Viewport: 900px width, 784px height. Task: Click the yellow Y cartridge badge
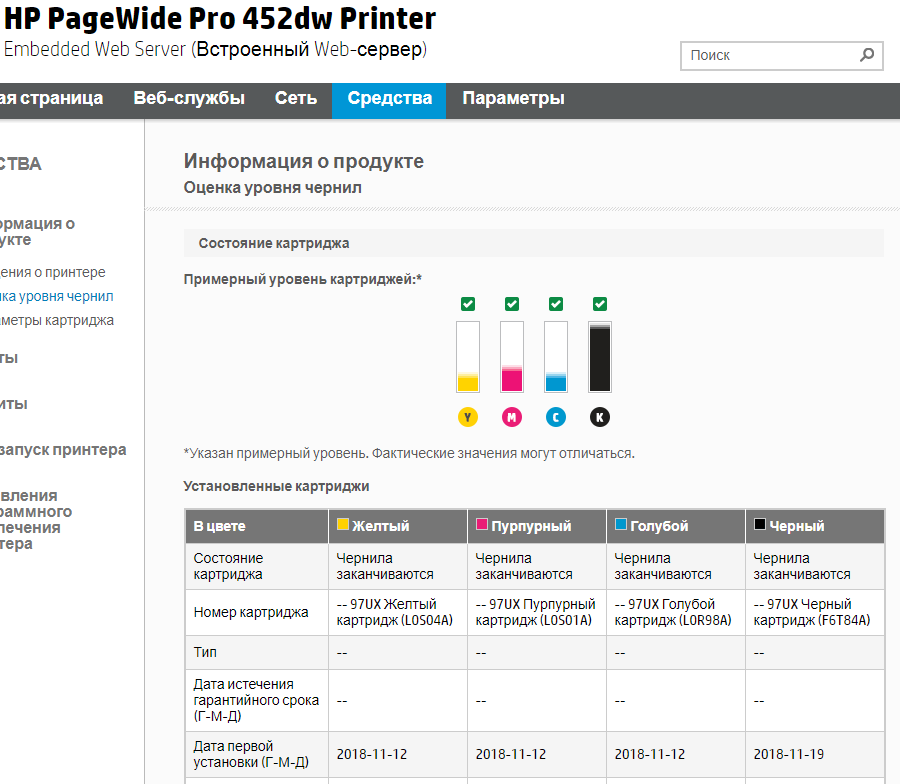468,417
